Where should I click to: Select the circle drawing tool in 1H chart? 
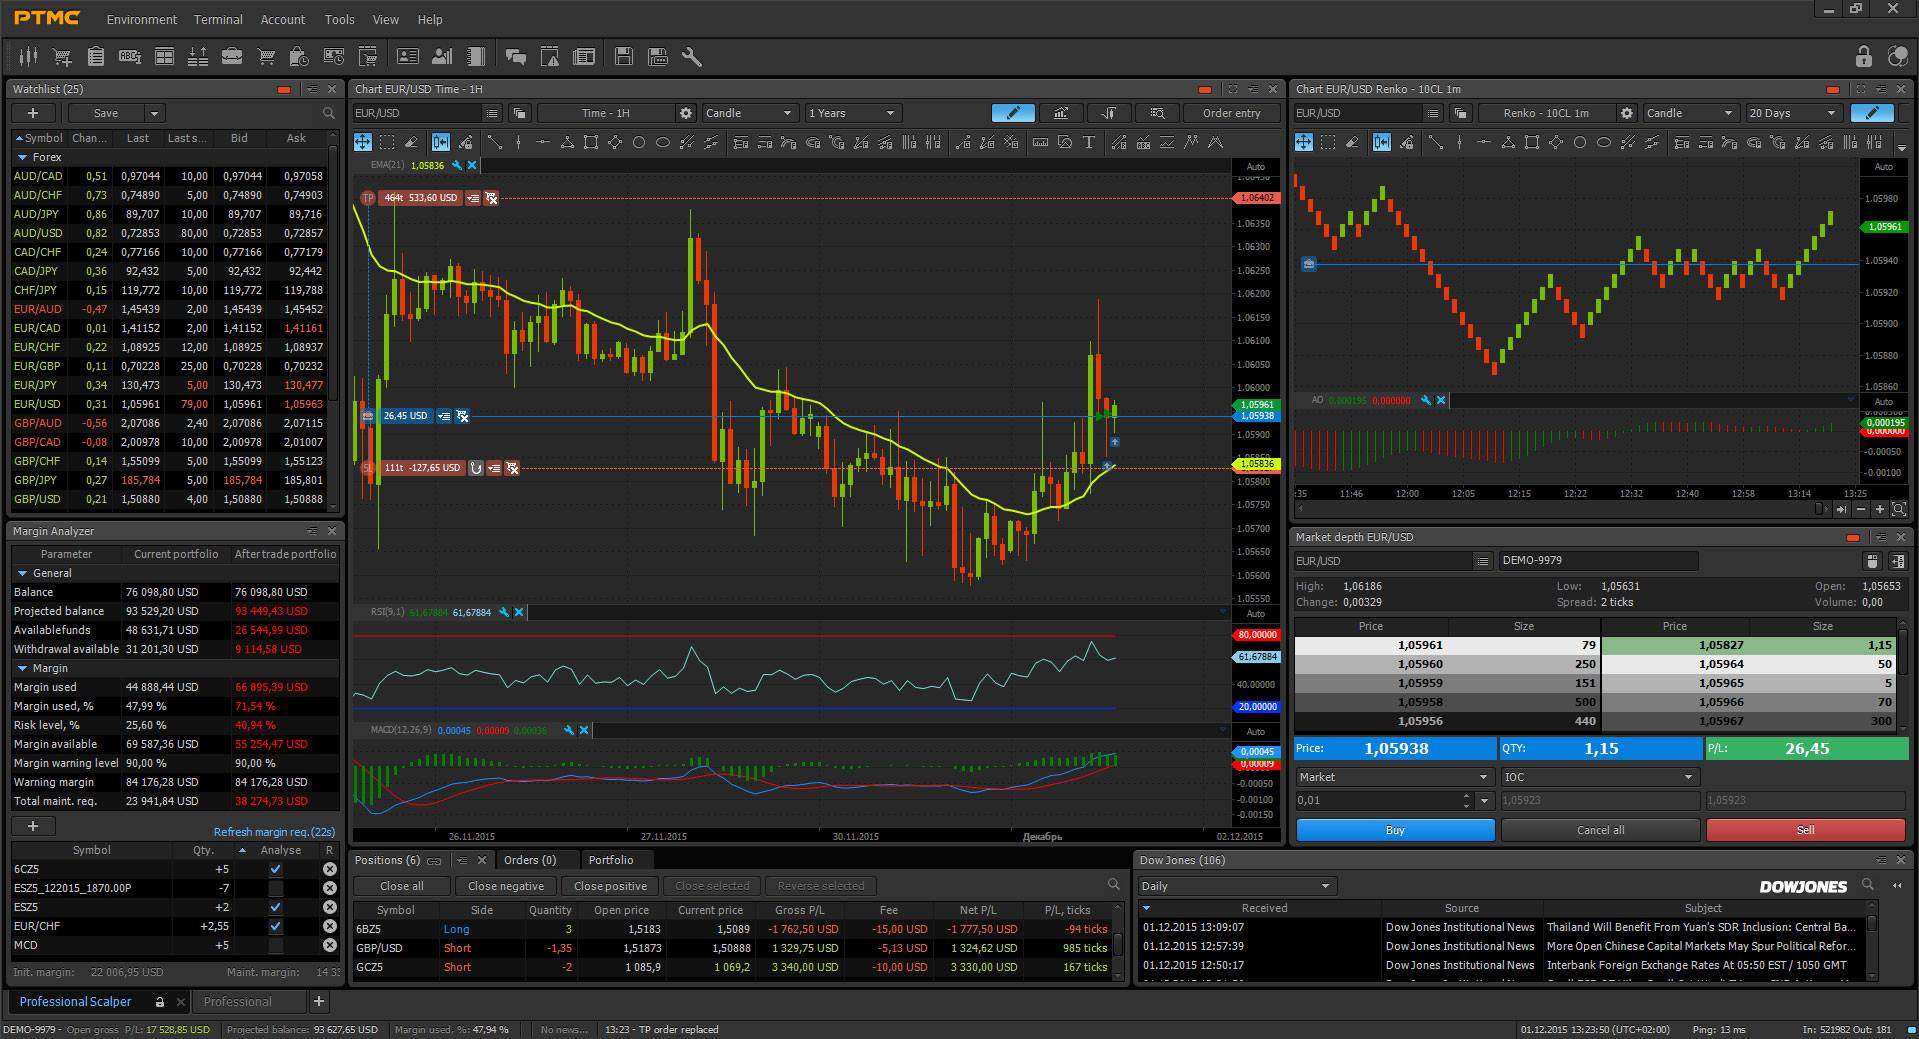tap(639, 142)
